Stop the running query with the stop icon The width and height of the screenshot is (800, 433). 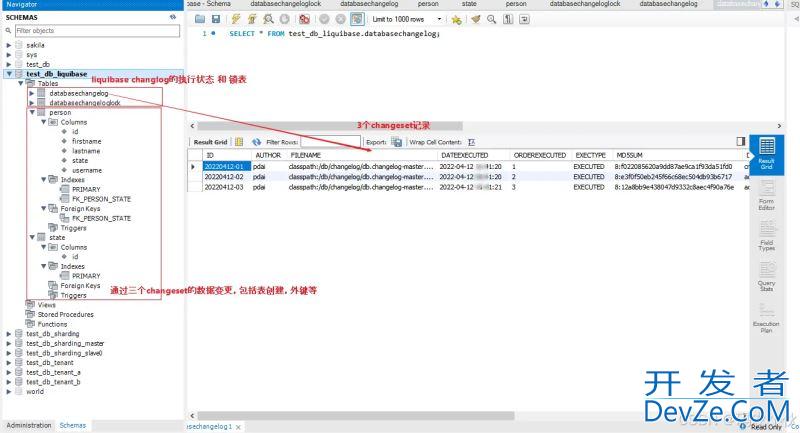(284, 19)
